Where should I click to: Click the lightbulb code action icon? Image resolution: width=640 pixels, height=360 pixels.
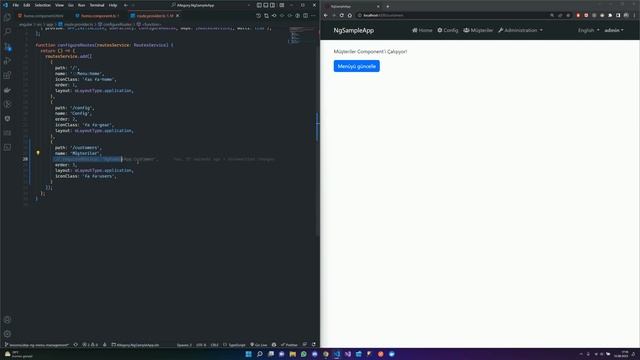[38, 153]
